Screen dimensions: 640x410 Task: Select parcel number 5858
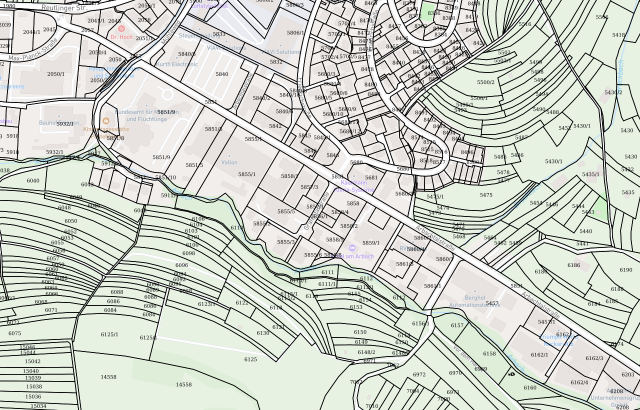pos(353,204)
